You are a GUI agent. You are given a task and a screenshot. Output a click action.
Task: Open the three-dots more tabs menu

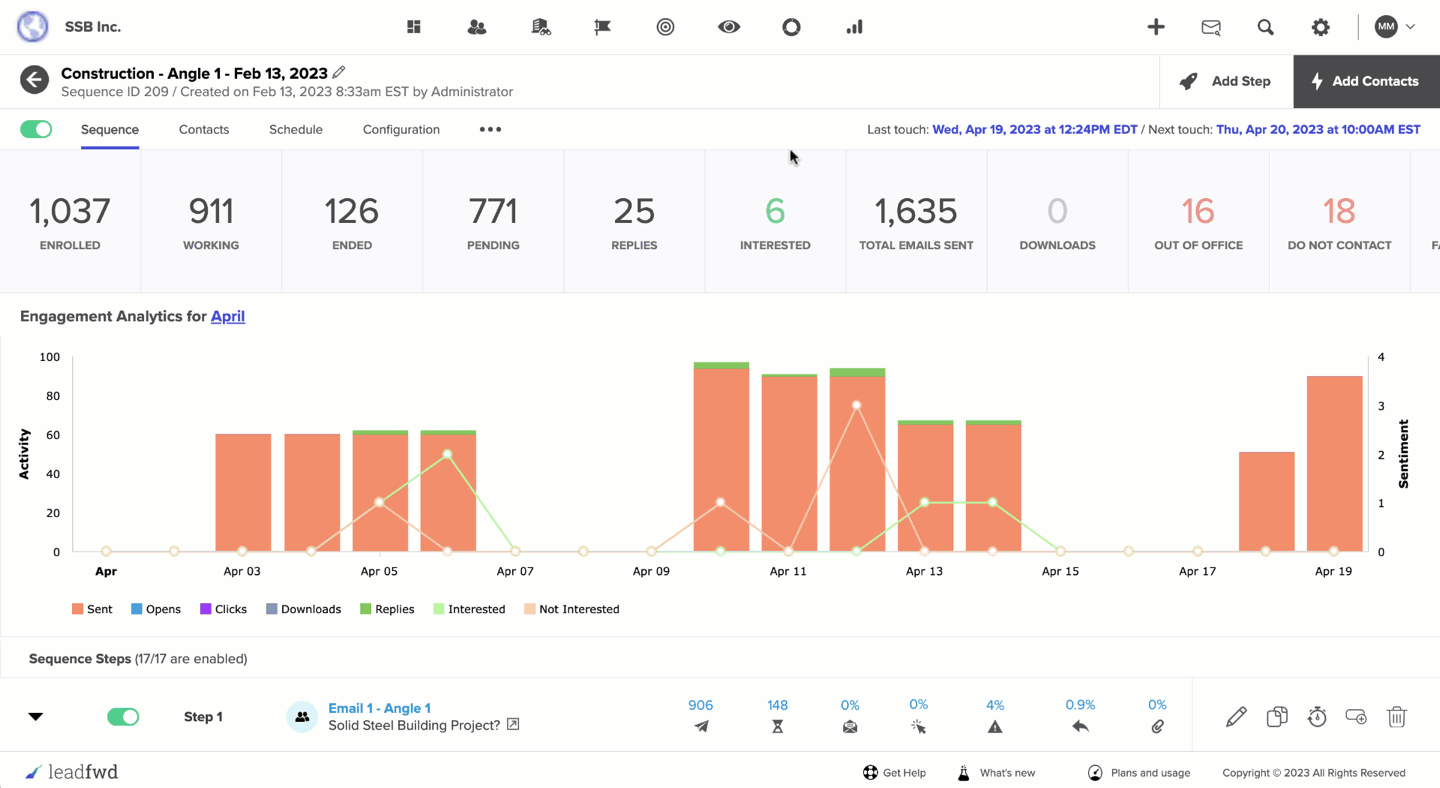(490, 129)
